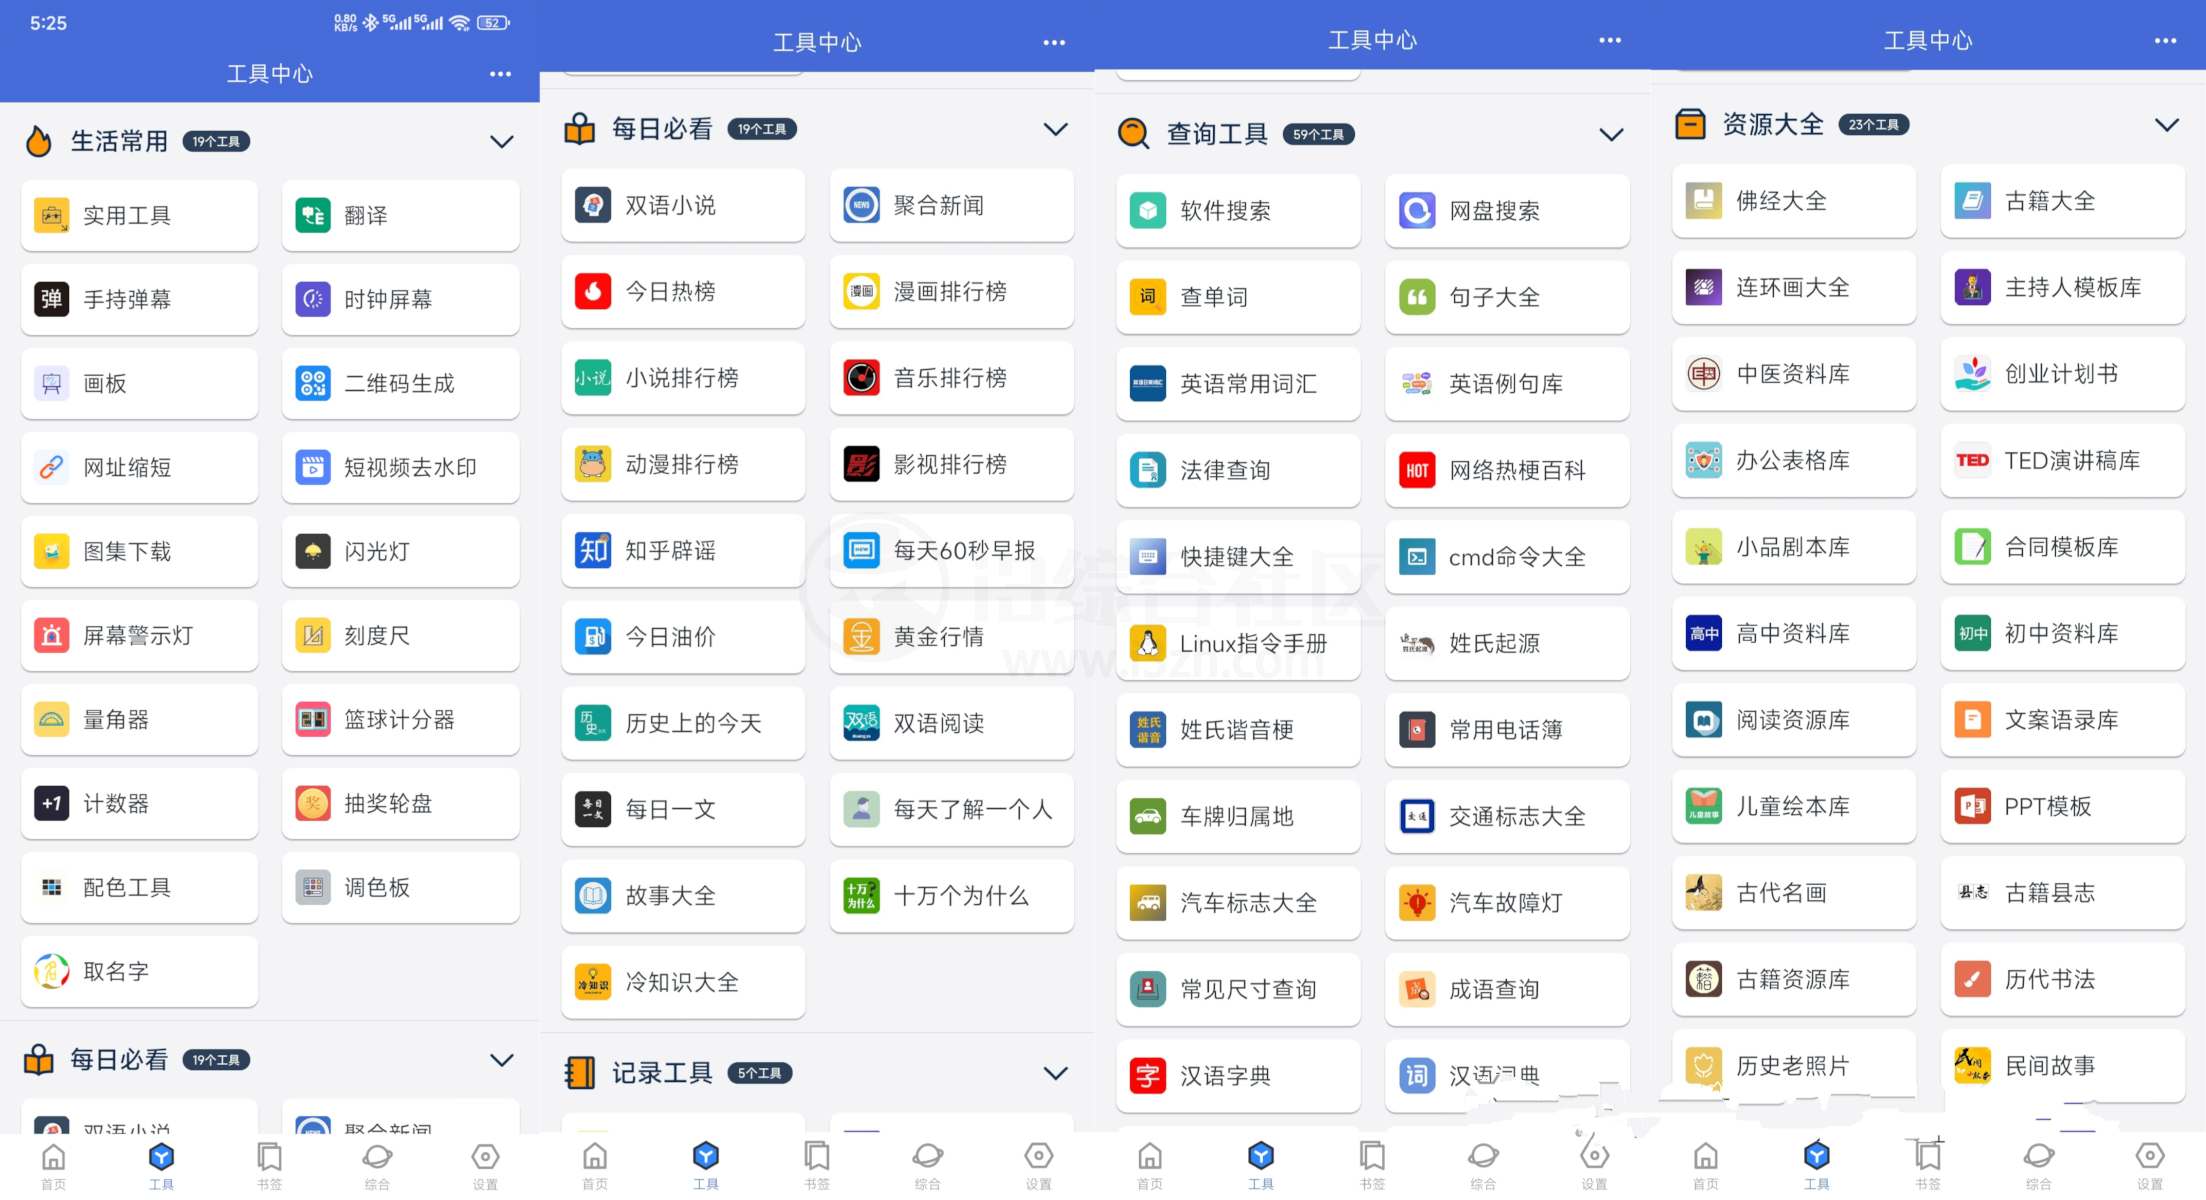Screen dimensions: 2206x1200
Task: Open the 调色板 color palette tool
Action: (399, 887)
